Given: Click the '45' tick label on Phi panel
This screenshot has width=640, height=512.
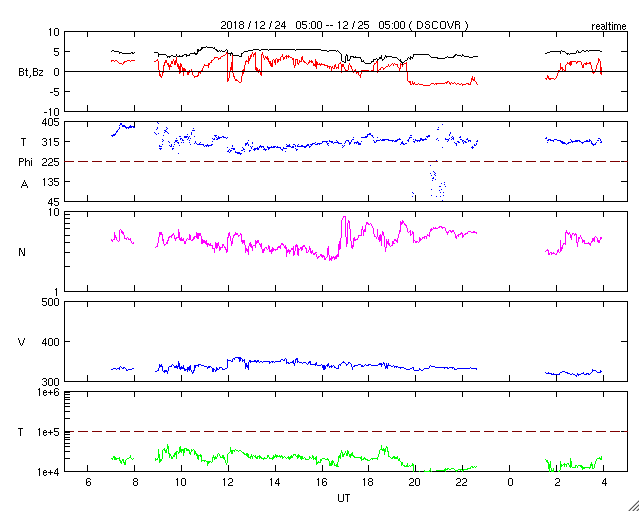Looking at the screenshot, I should [x=54, y=202].
